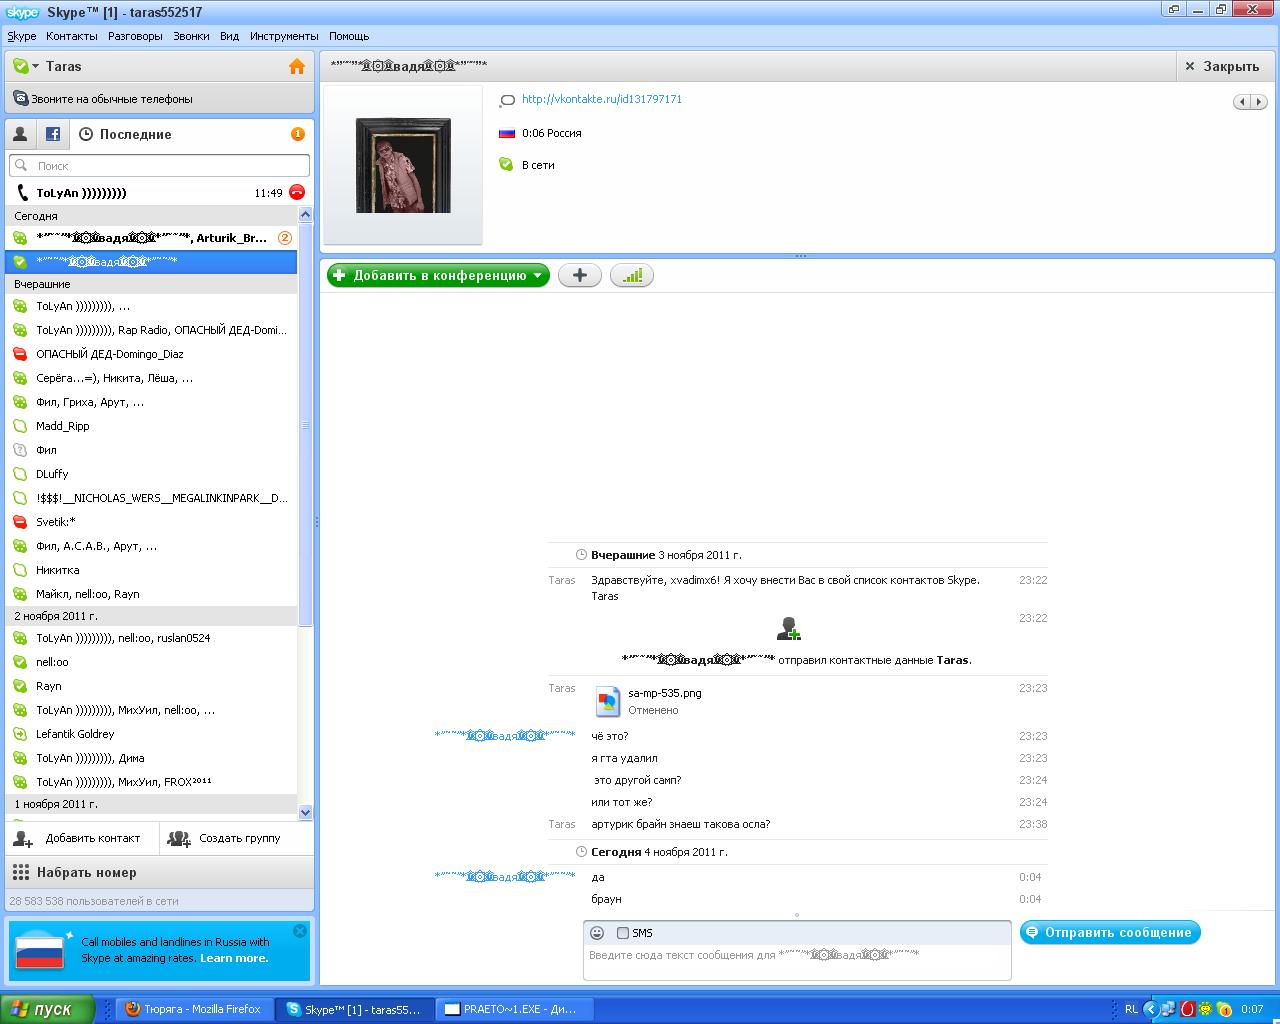Select the Lefantik Goldrey conversation
This screenshot has height=1024, width=1280.
[x=152, y=734]
